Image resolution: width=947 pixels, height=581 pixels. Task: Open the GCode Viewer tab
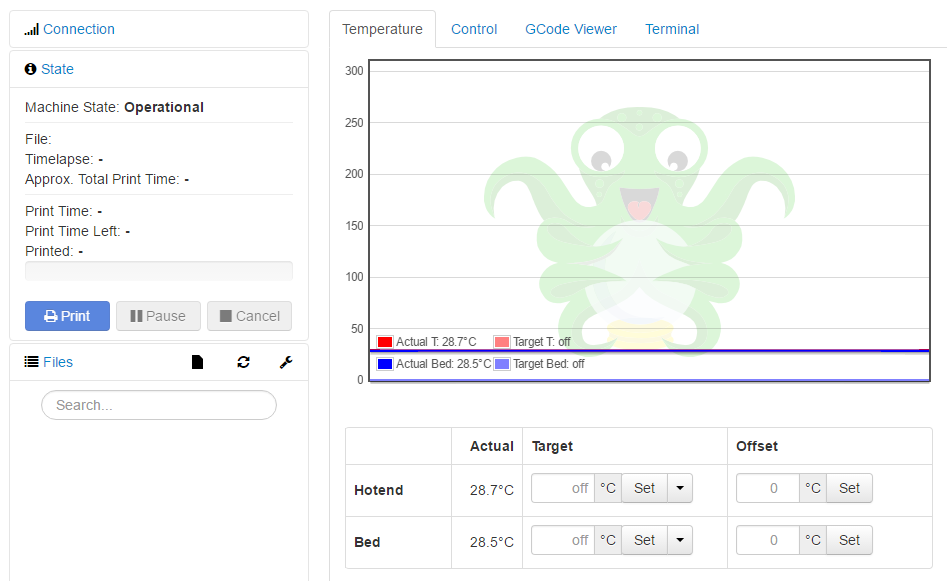click(x=571, y=29)
